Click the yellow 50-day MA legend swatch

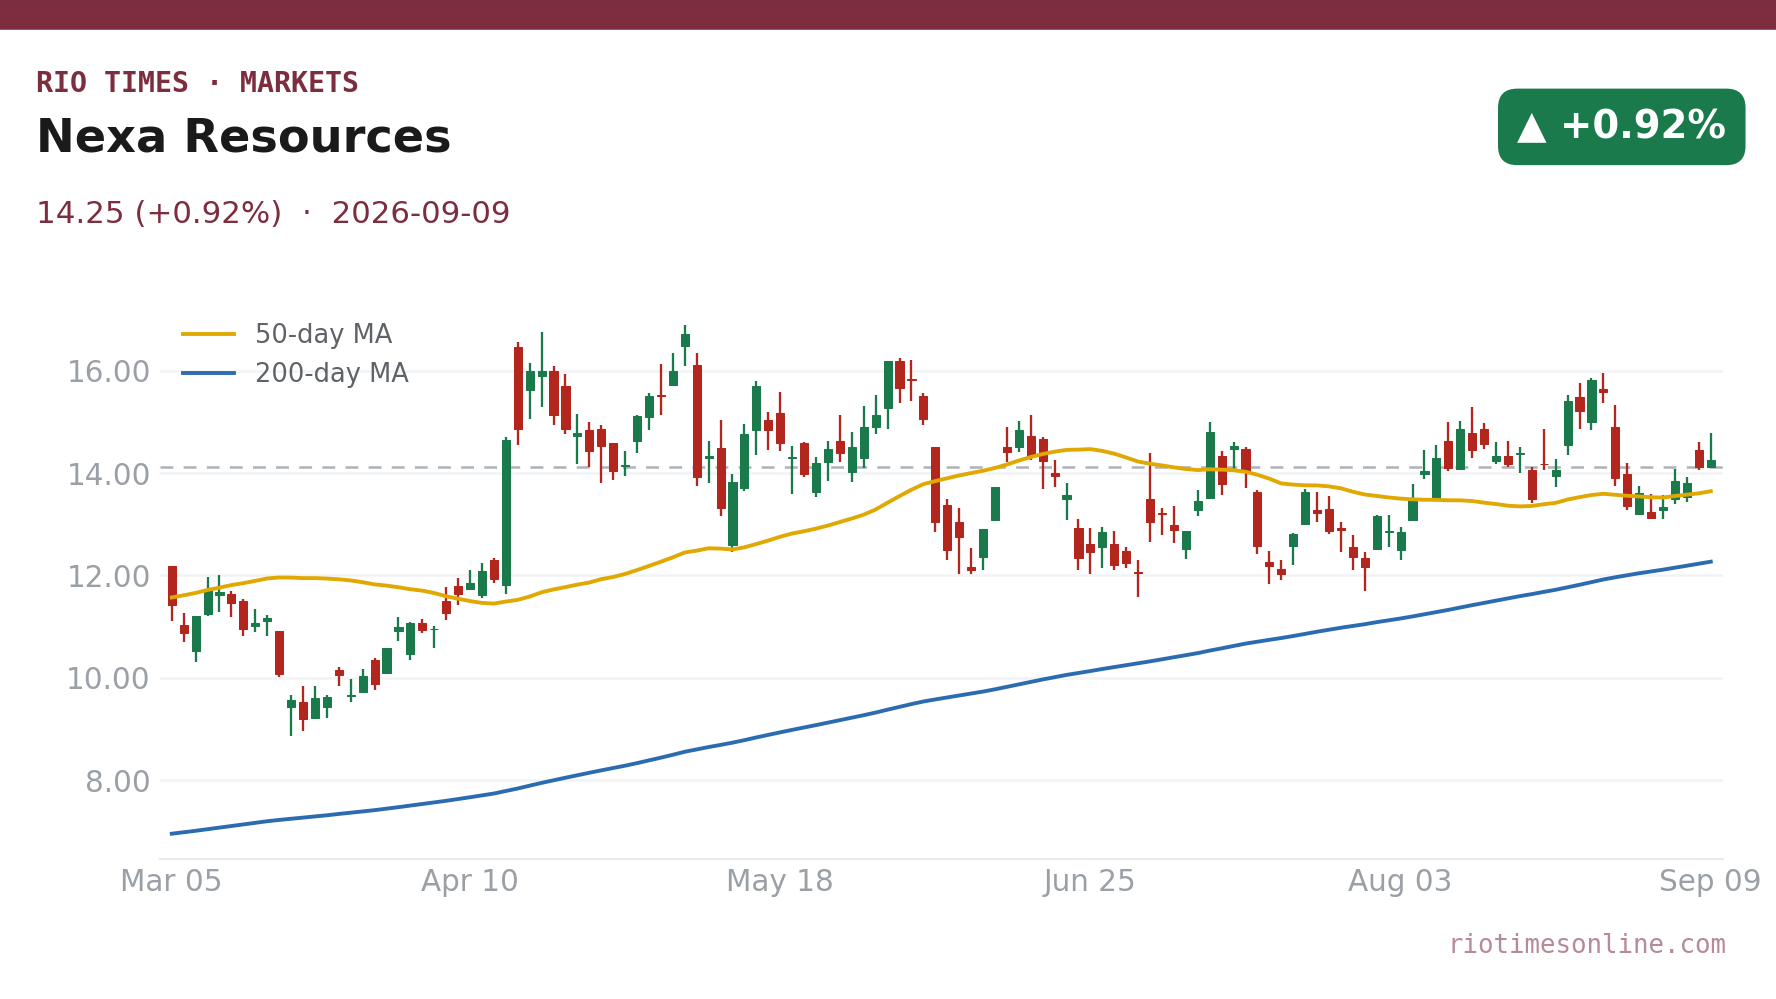pos(209,335)
